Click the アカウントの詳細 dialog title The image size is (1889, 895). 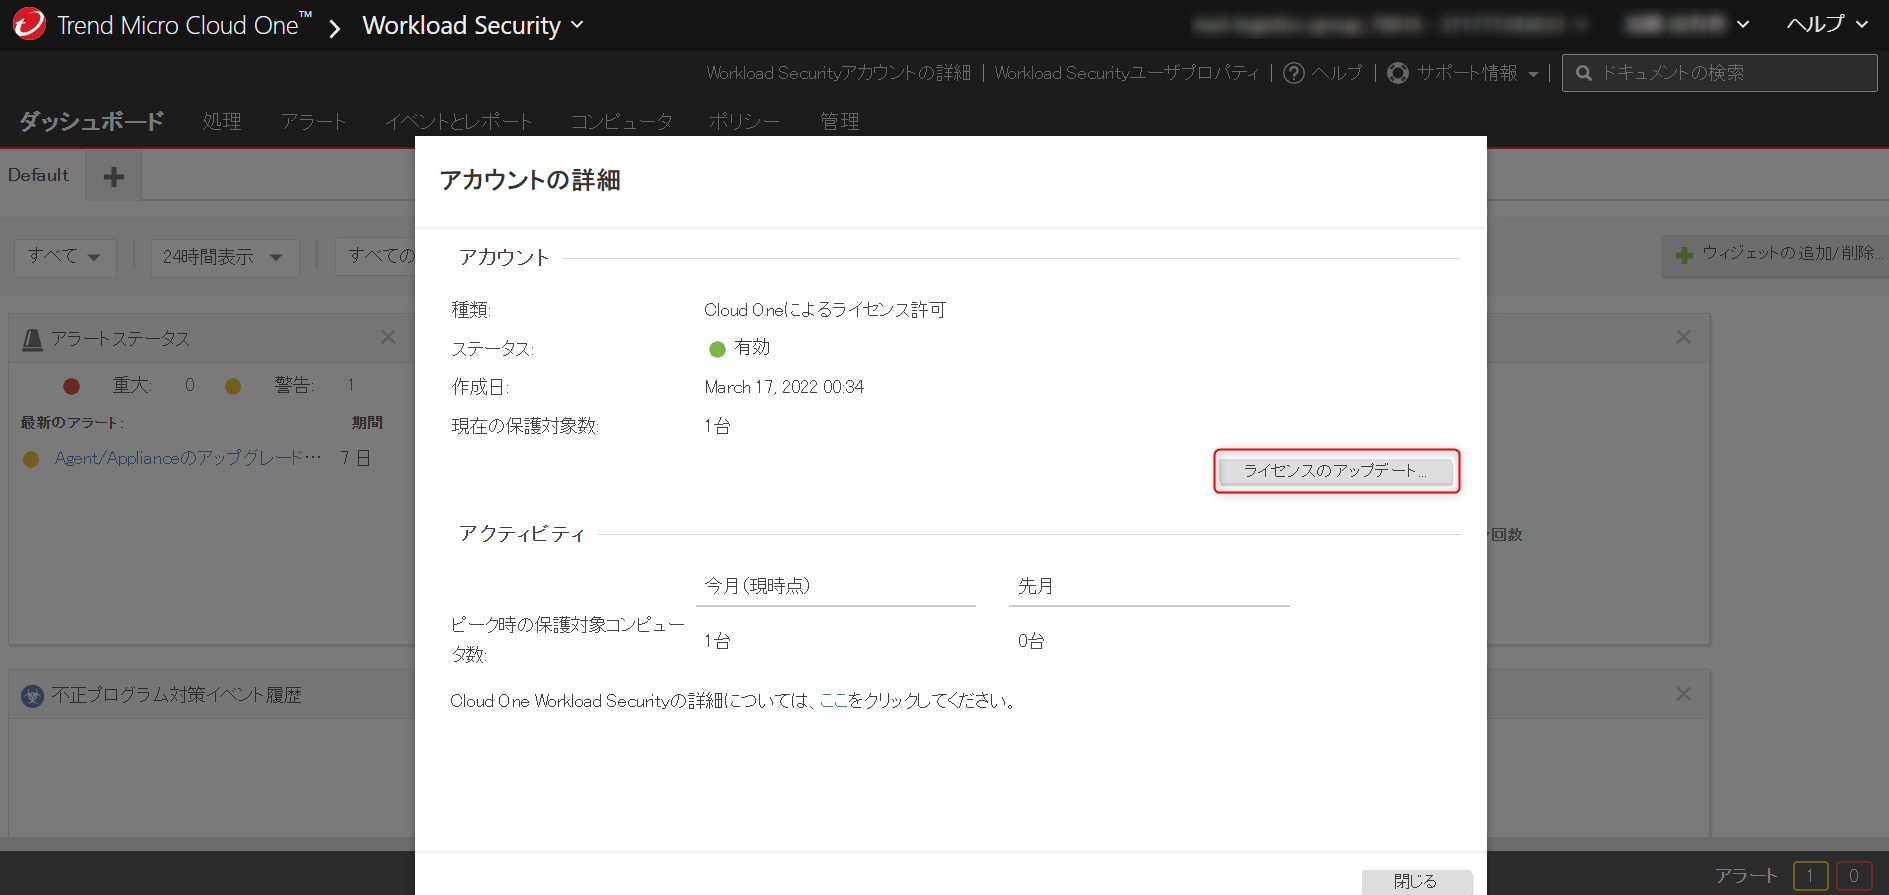coord(530,180)
